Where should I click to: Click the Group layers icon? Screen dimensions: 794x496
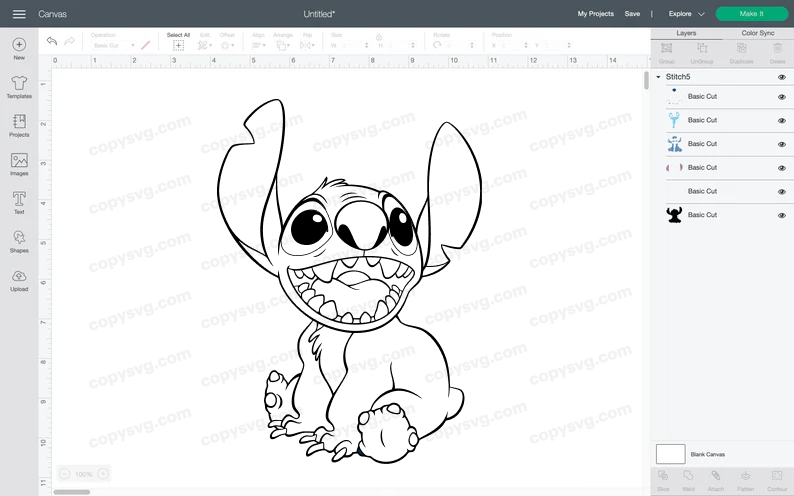click(666, 48)
